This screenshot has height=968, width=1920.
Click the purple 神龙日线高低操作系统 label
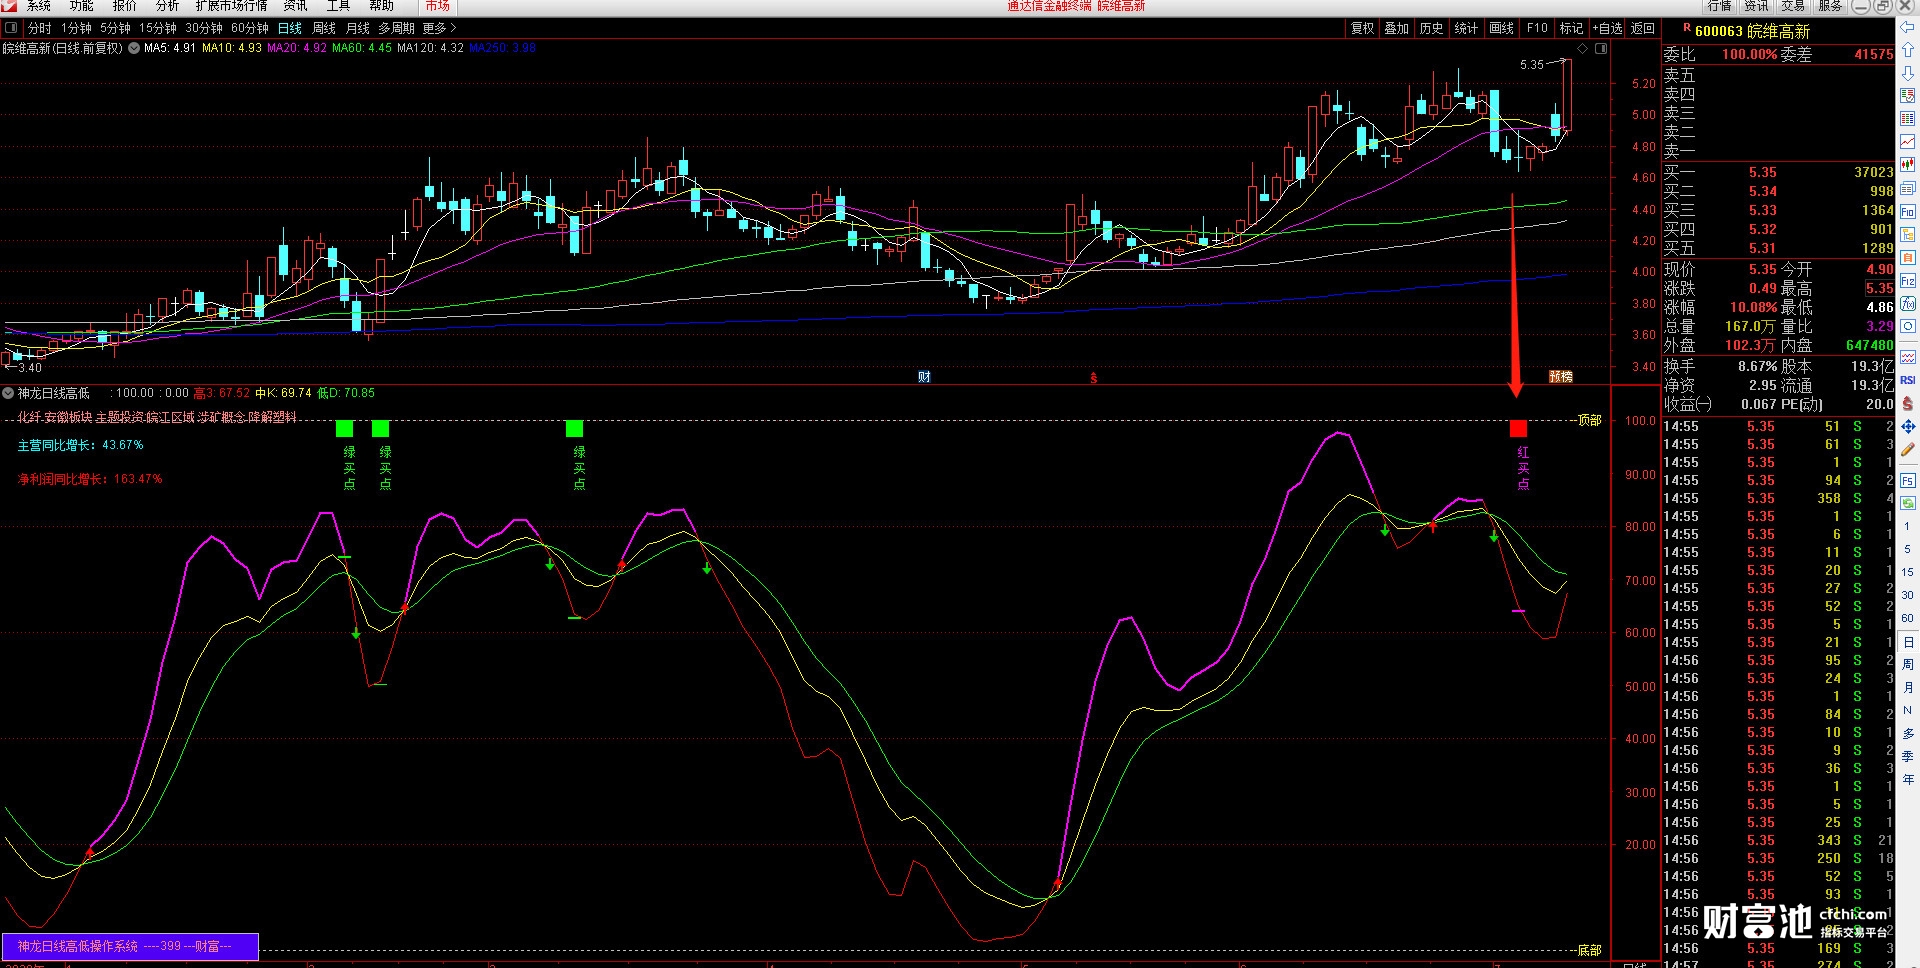[130, 946]
